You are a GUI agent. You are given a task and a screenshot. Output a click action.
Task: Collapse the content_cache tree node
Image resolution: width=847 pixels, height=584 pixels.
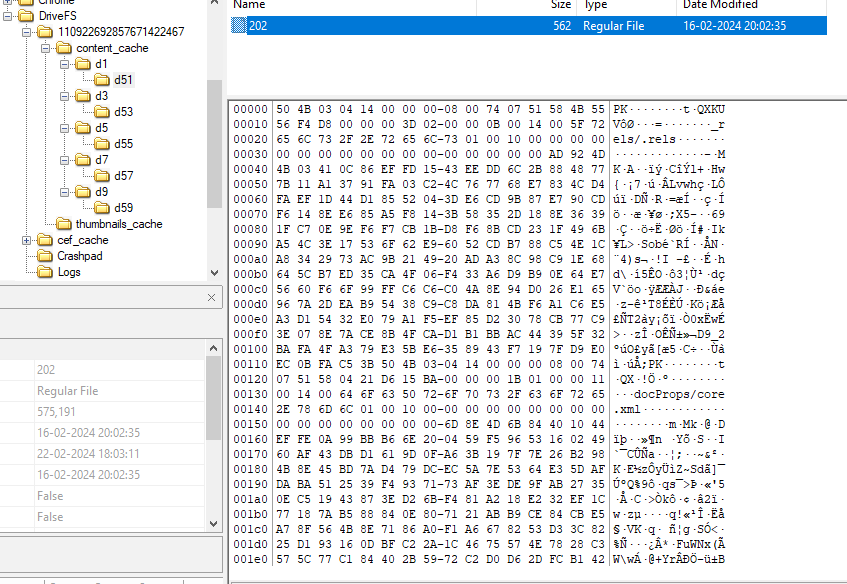pyautogui.click(x=45, y=48)
